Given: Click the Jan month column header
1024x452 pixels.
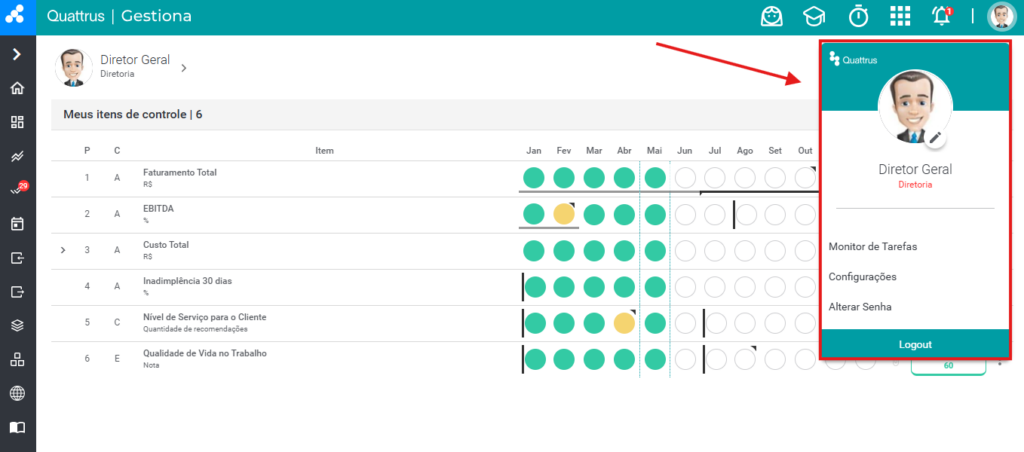Looking at the screenshot, I should coord(534,151).
